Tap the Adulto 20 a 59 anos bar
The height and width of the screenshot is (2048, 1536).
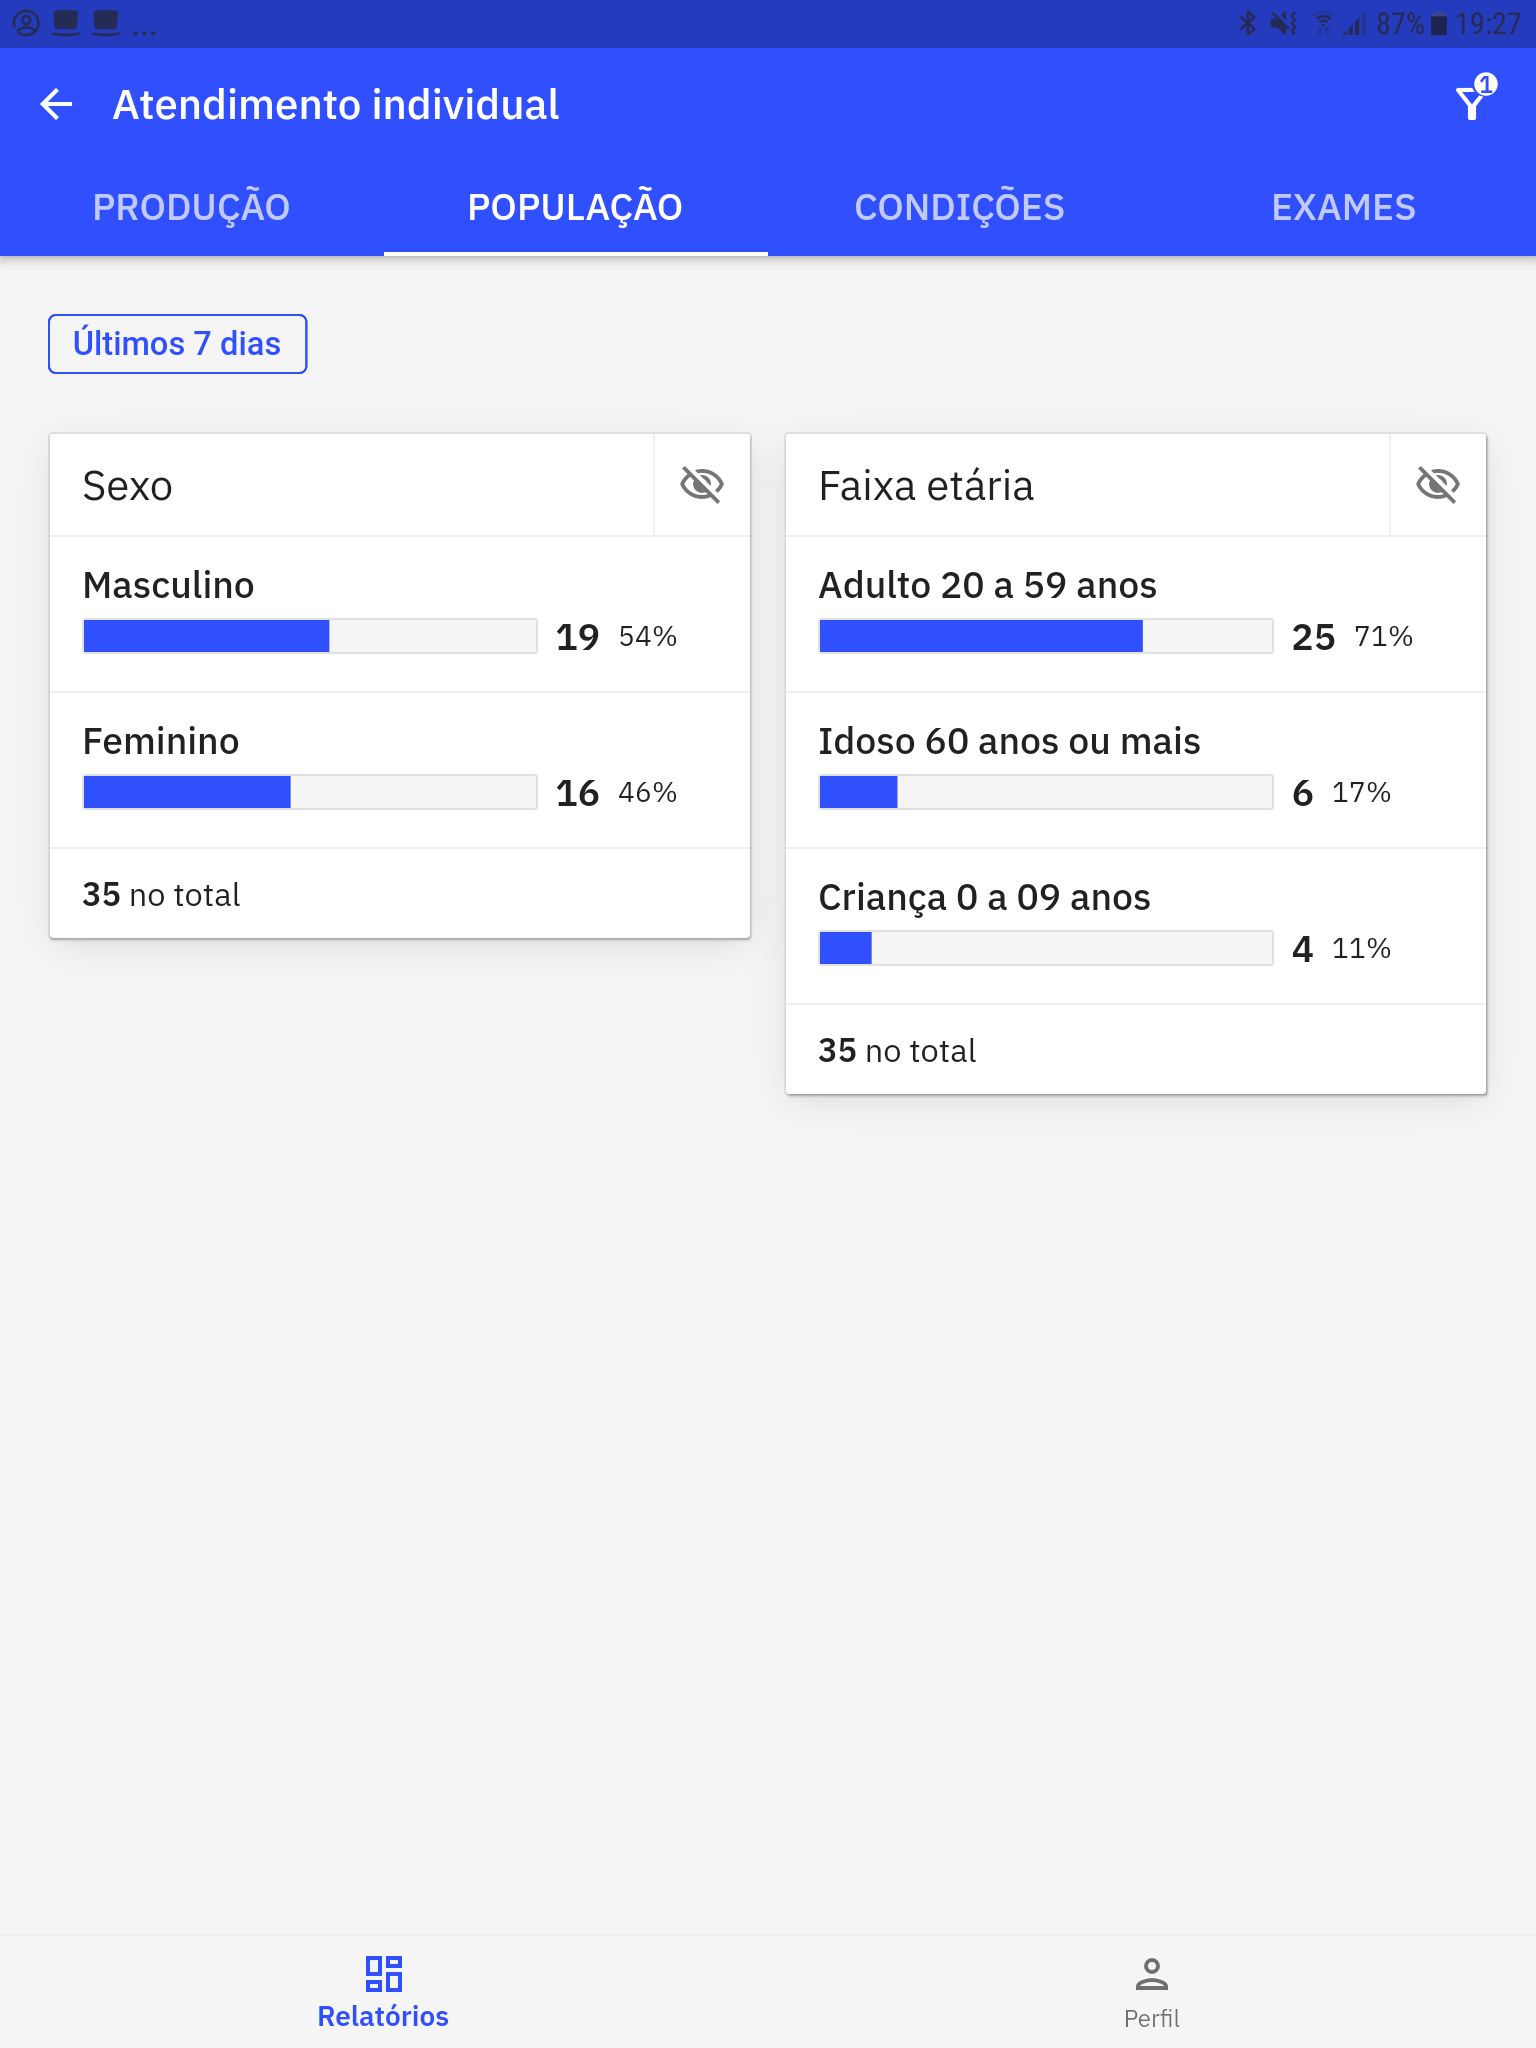1046,636
